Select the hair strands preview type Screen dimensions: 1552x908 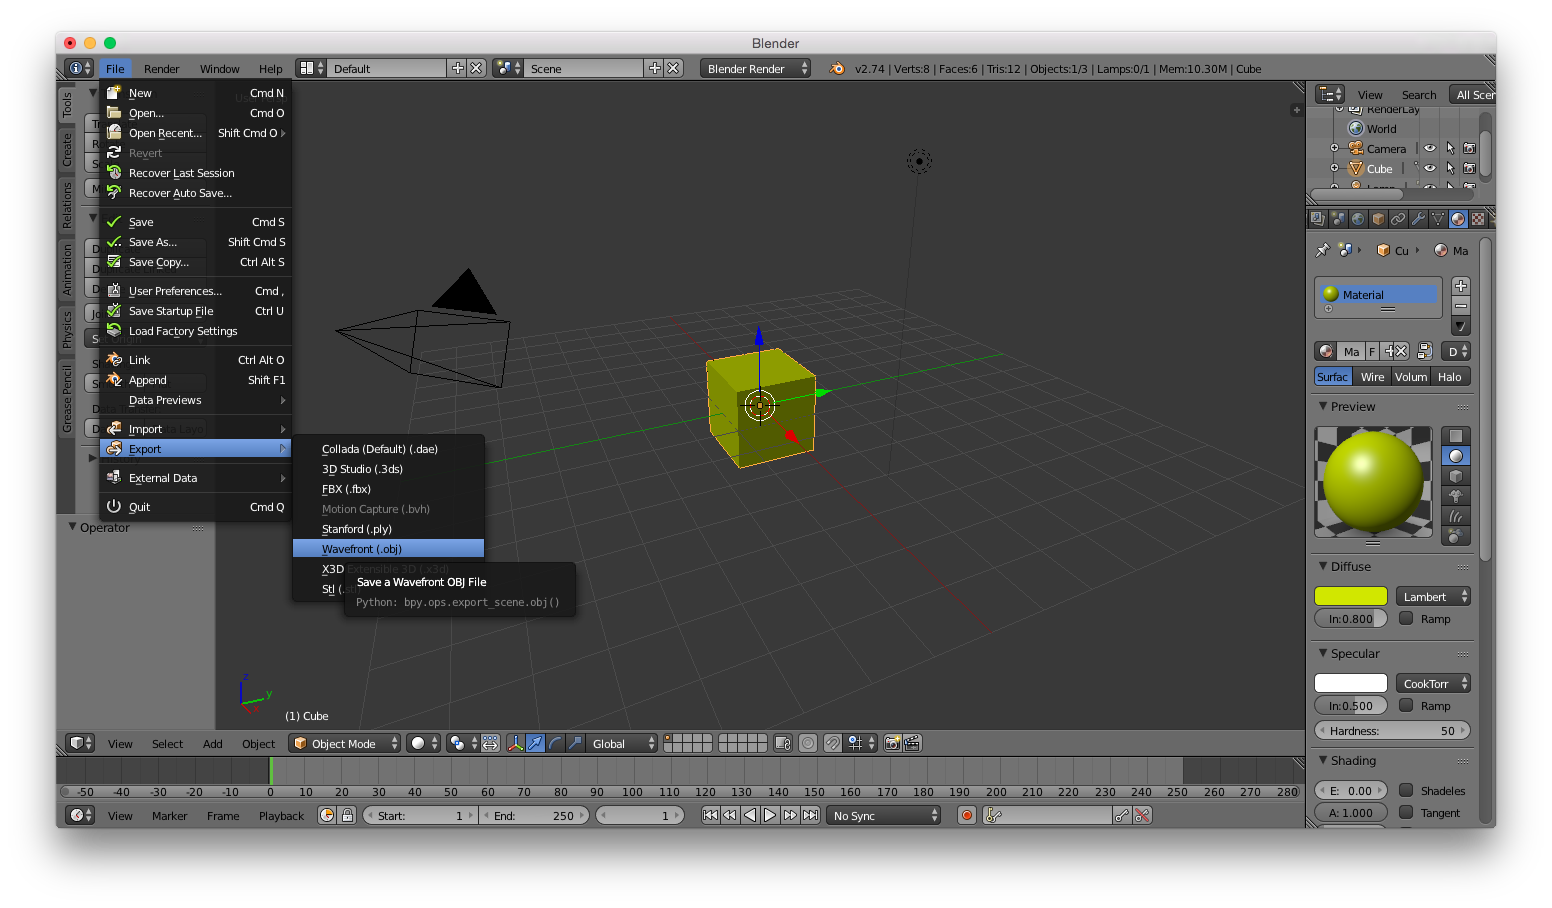click(x=1456, y=516)
